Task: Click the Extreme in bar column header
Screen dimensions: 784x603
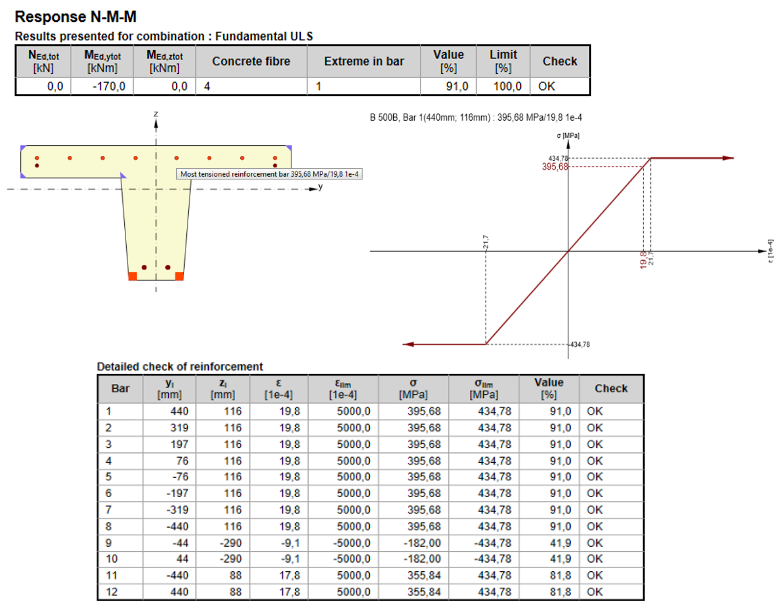Action: [364, 62]
